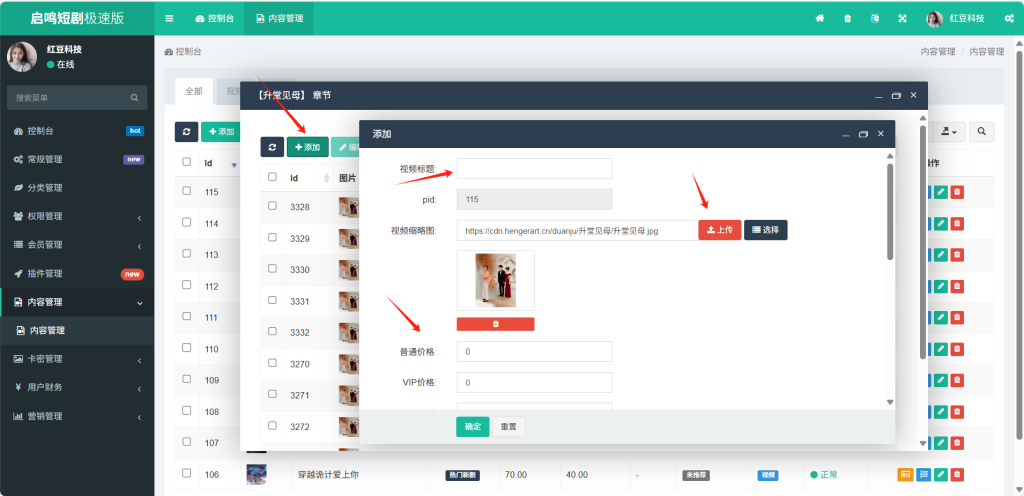Viewport: 1024px width, 496px height.
Task: Click the red delete button under the thumbnail
Action: coord(495,324)
